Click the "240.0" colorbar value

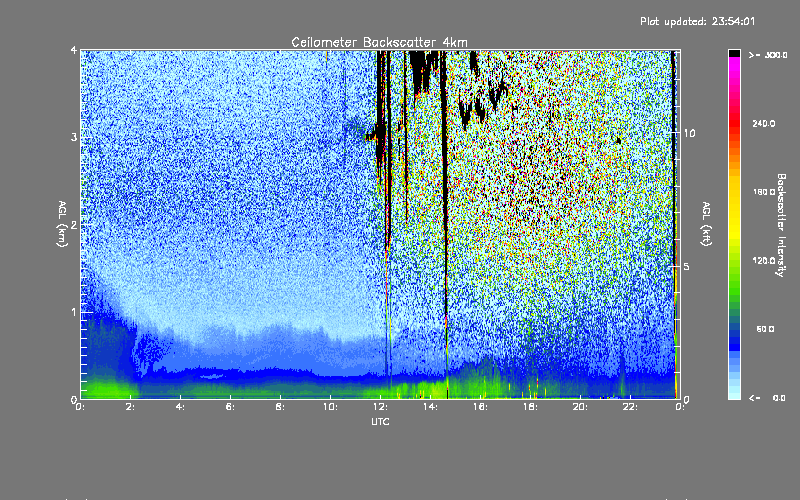pos(764,123)
